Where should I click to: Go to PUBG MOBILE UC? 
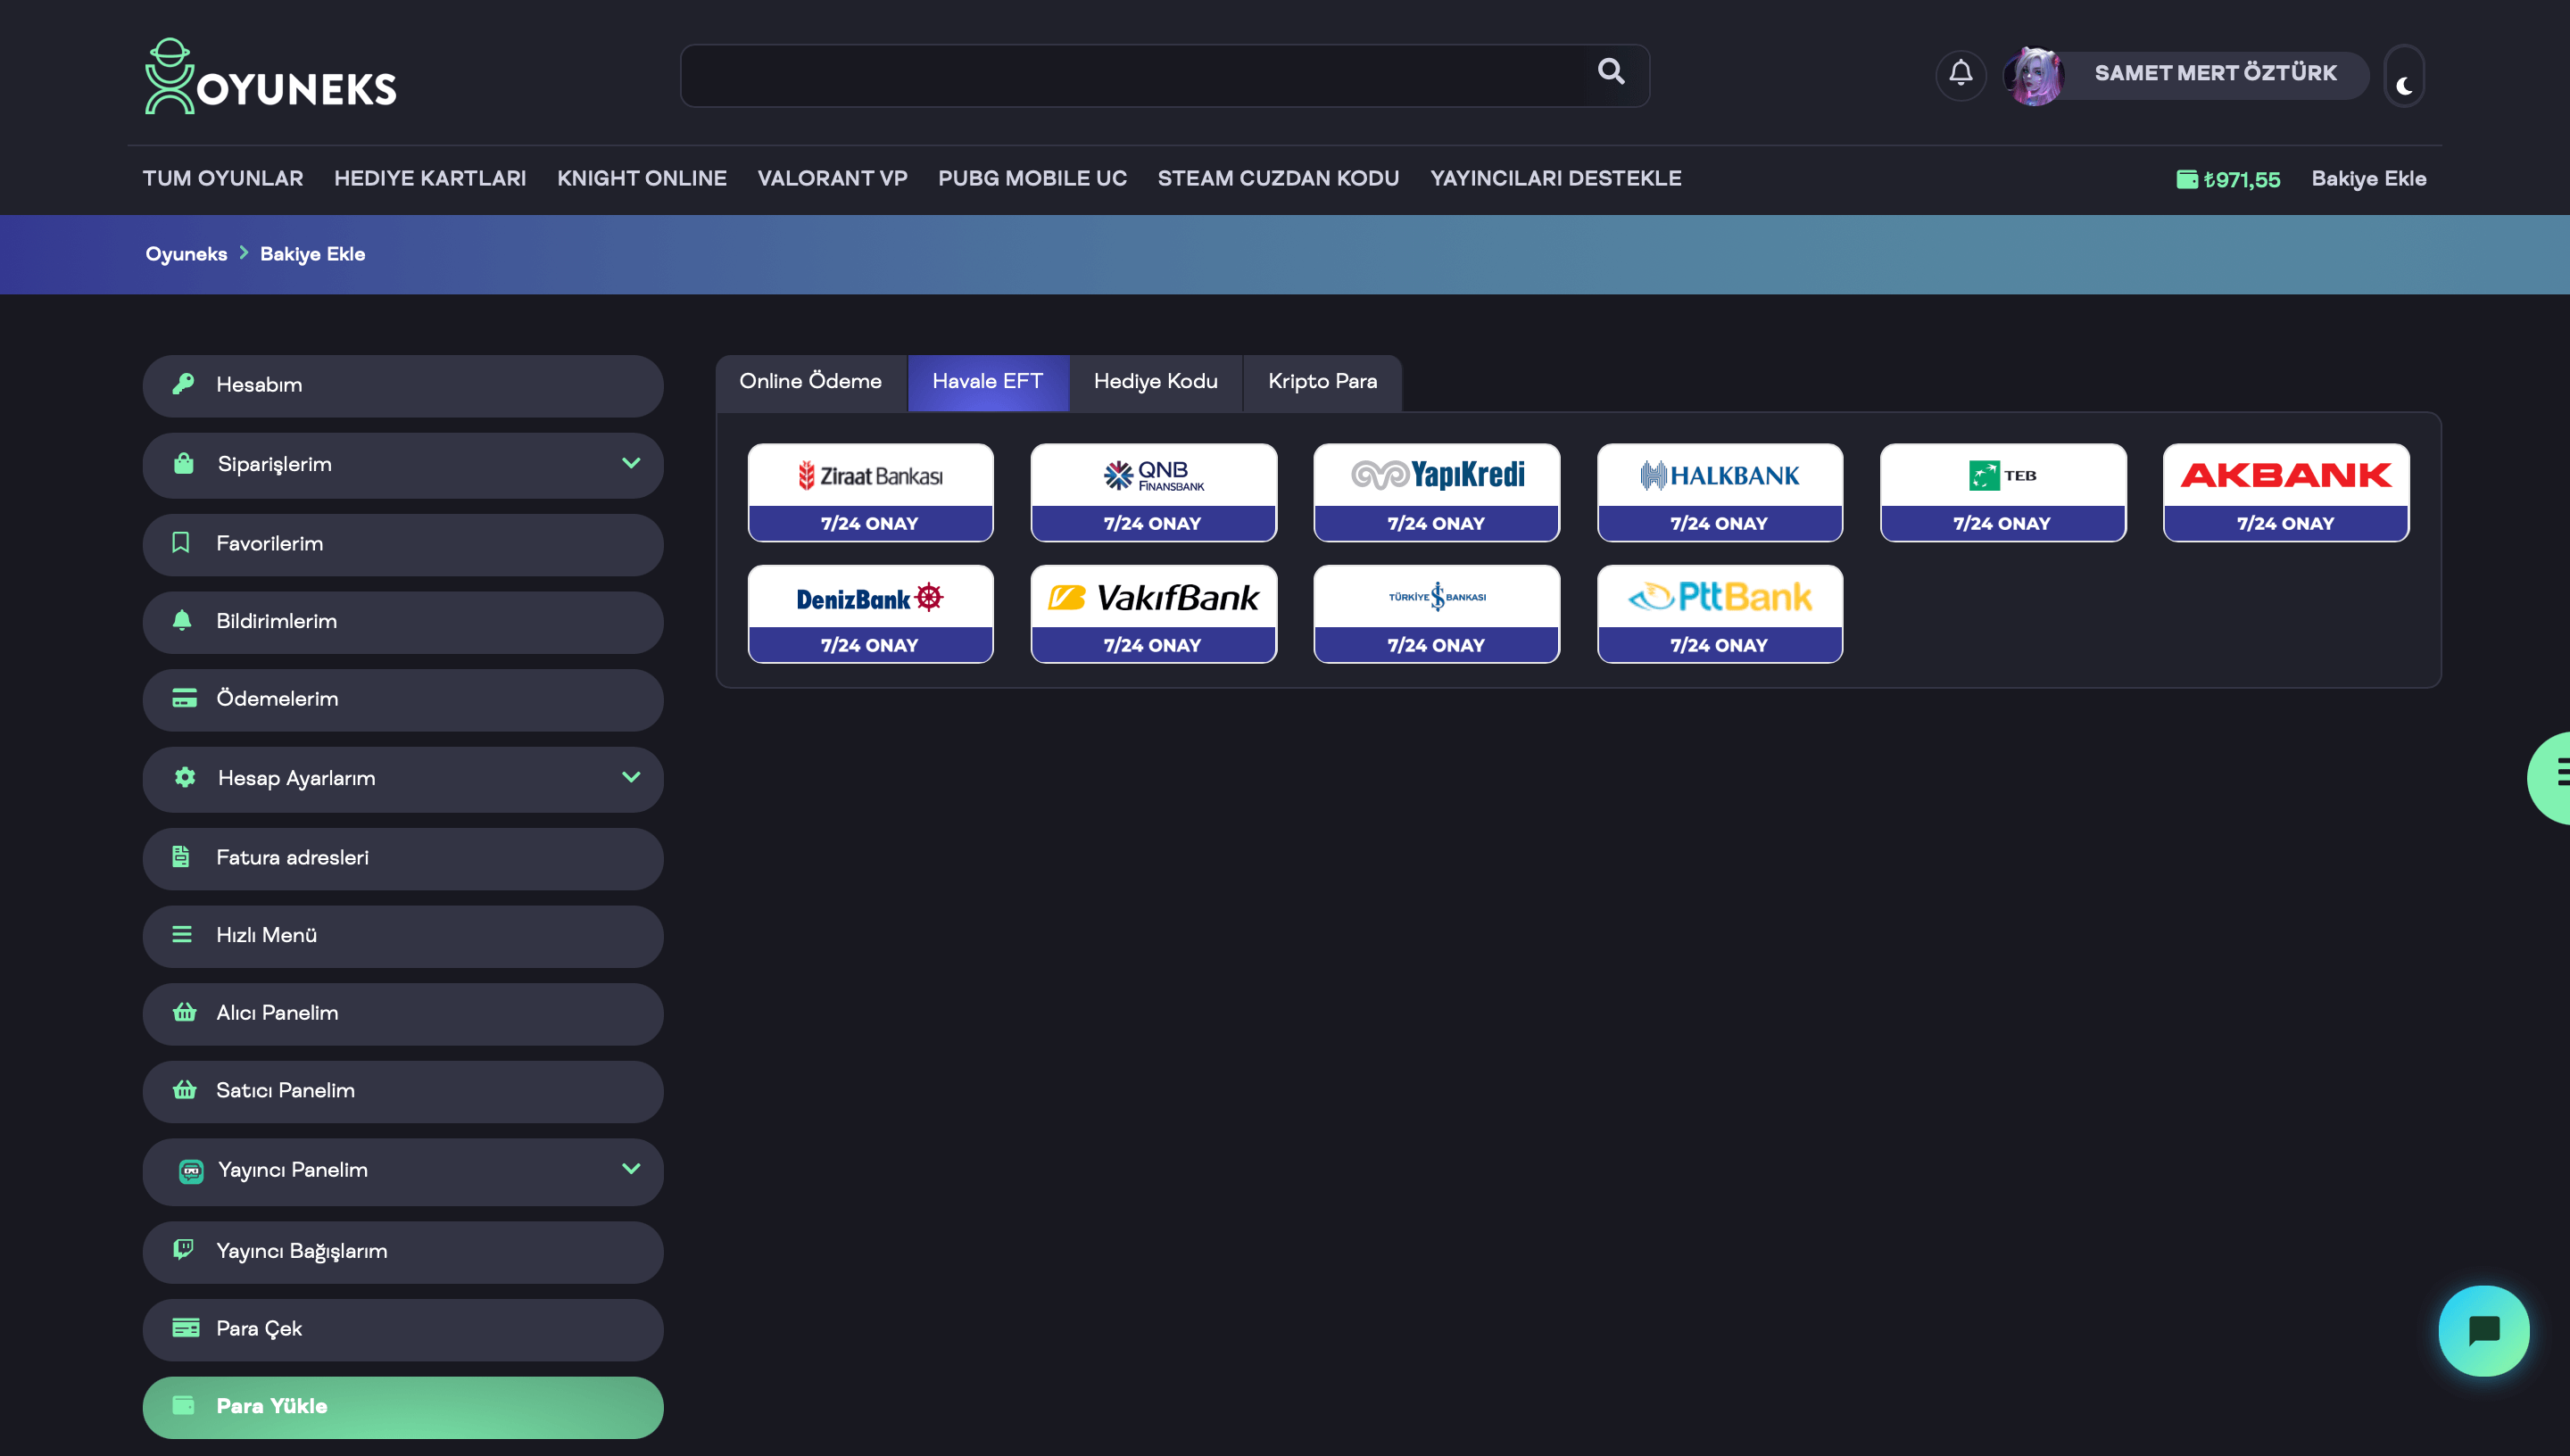[x=1032, y=179]
